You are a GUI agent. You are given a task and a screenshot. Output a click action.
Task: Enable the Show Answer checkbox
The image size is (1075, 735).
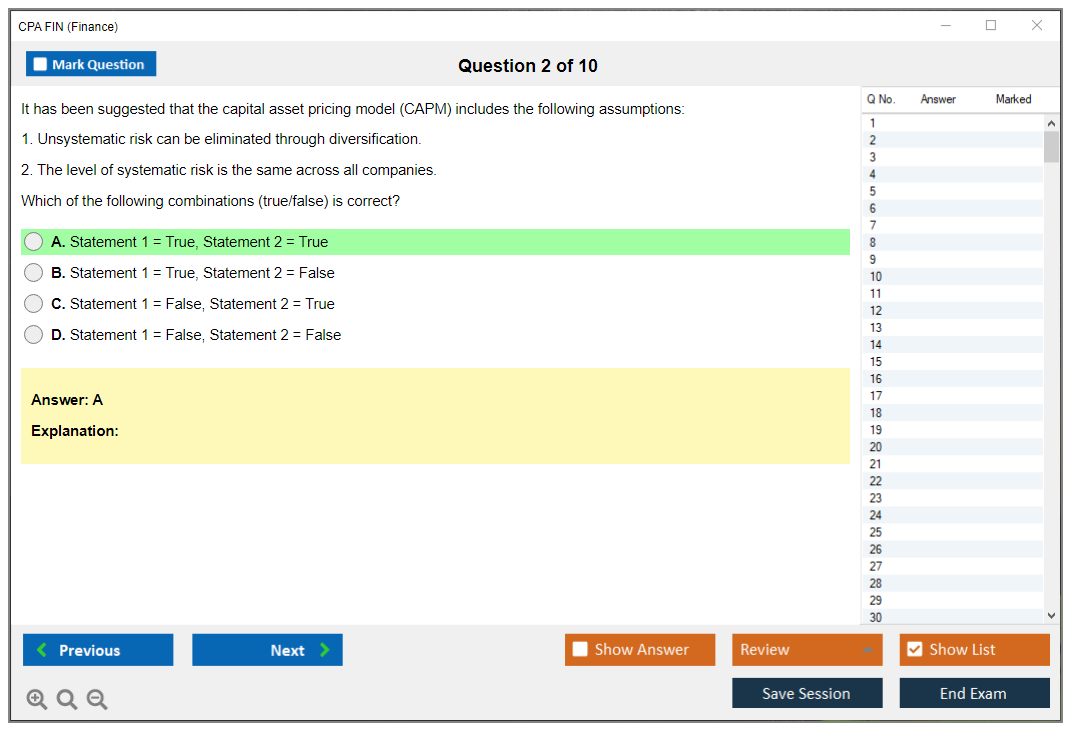[x=581, y=650]
